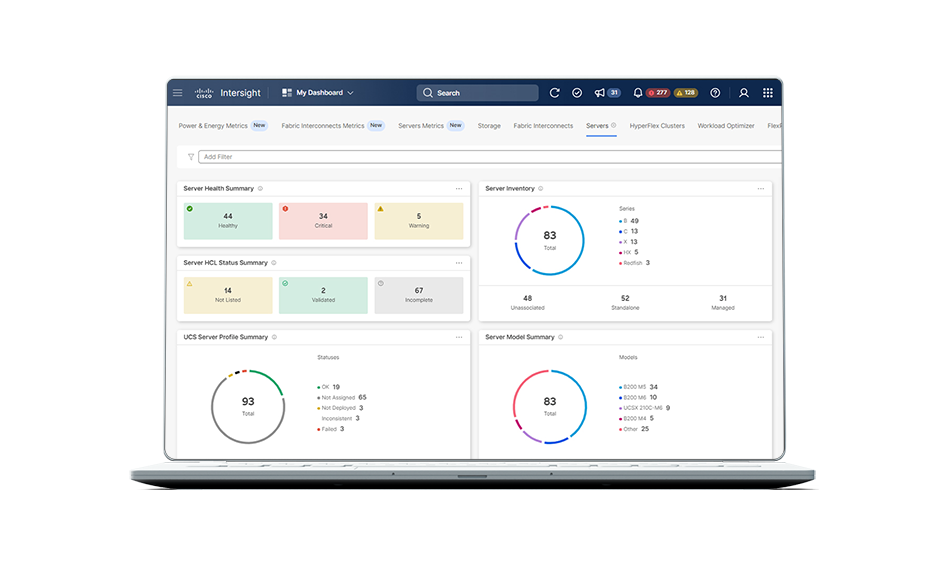Show the 277 critical alarms badge
This screenshot has width=945, height=571.
(658, 93)
